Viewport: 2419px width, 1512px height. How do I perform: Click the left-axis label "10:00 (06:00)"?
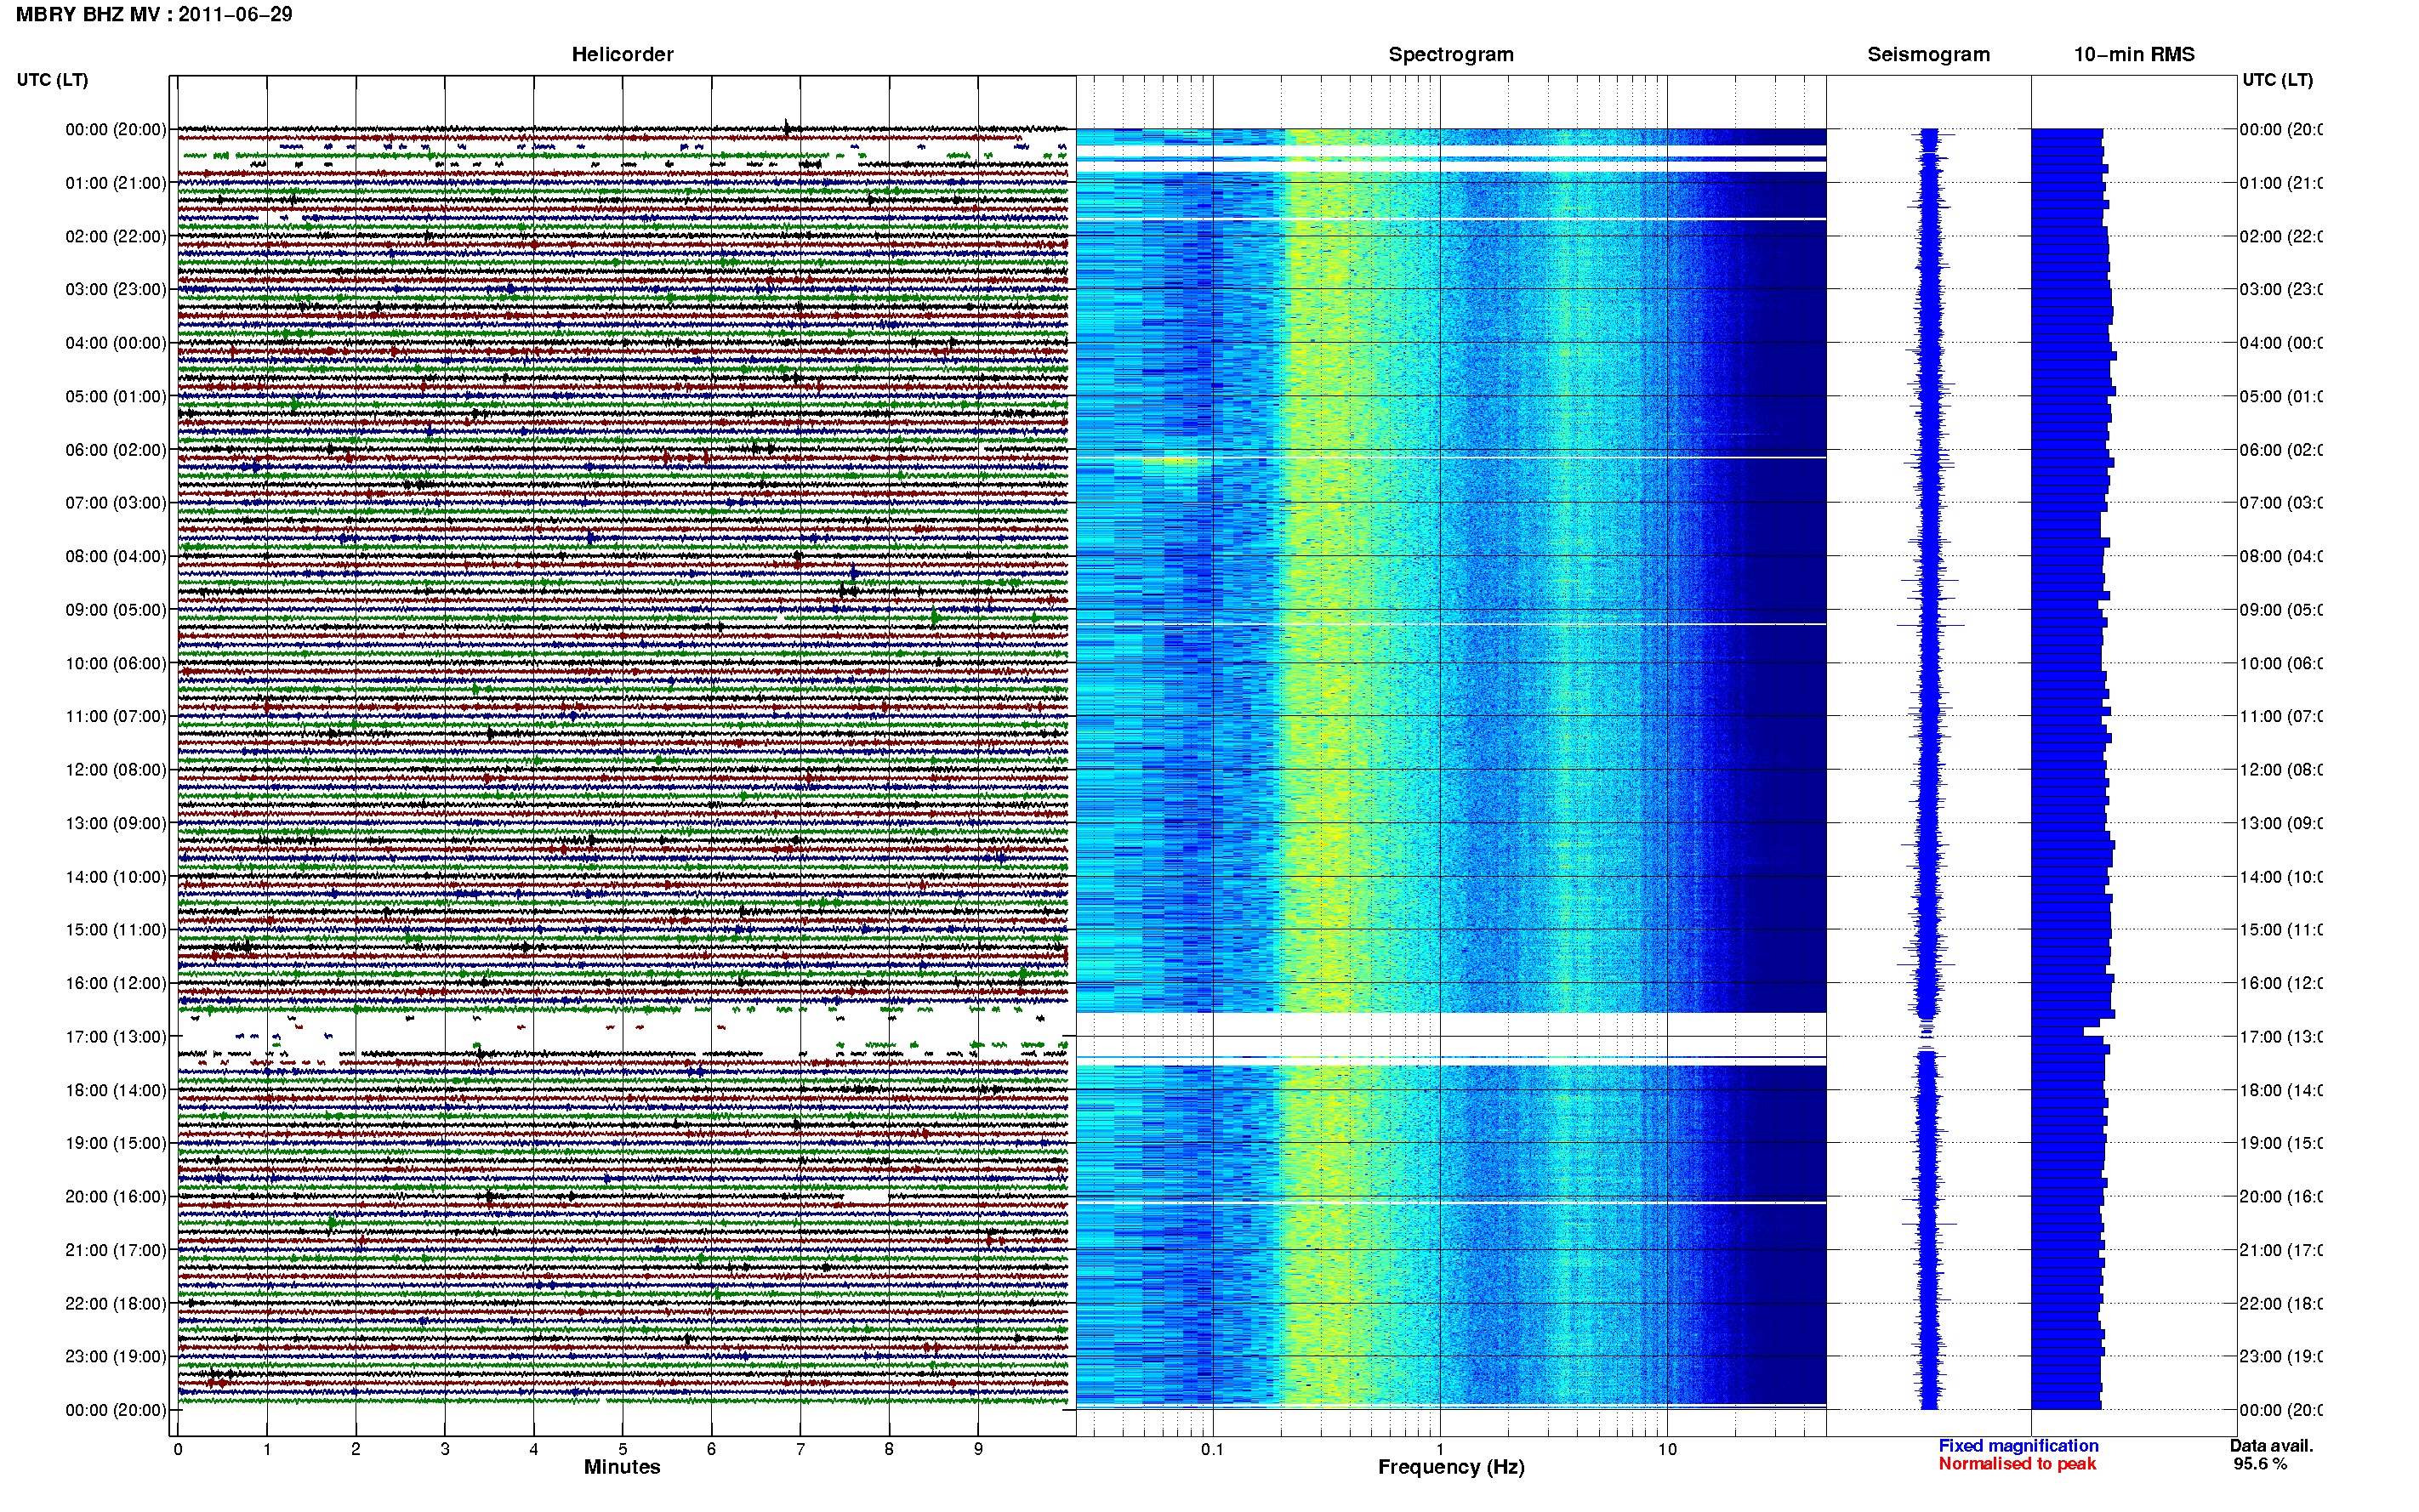pyautogui.click(x=116, y=663)
